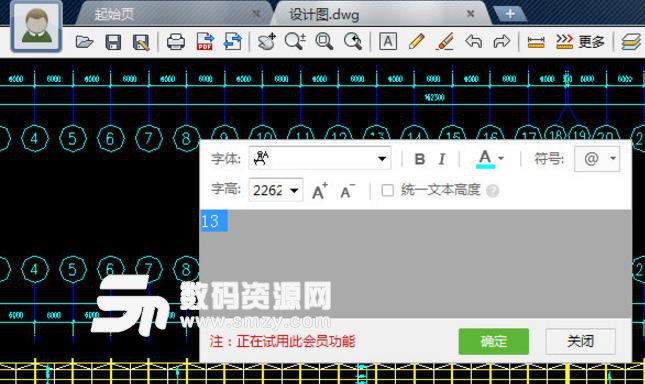Click the zoom window magnifier icon
645x384 pixels.
[324, 42]
